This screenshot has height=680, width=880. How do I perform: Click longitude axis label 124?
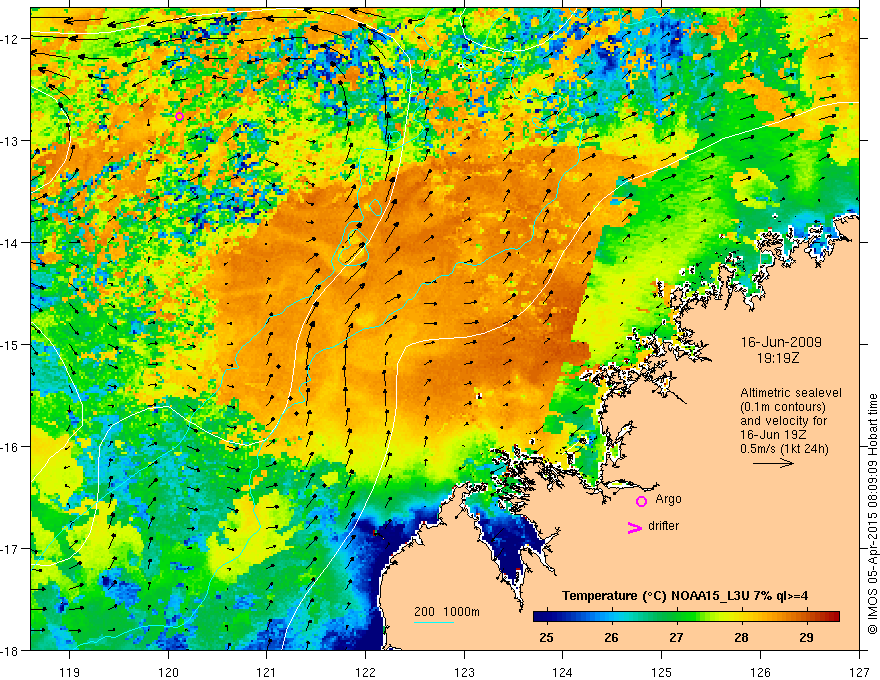click(x=563, y=672)
